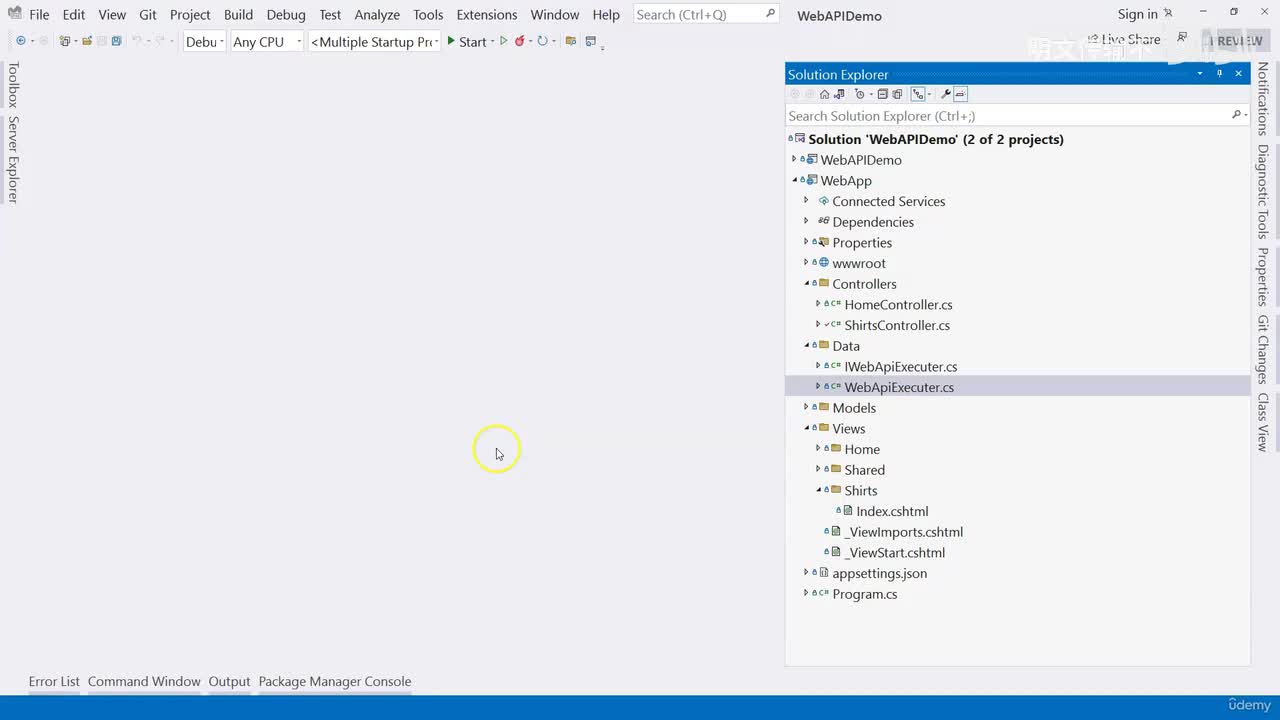Click Collapse All icon in Solution Explorer
Image resolution: width=1280 pixels, height=720 pixels.
(883, 94)
